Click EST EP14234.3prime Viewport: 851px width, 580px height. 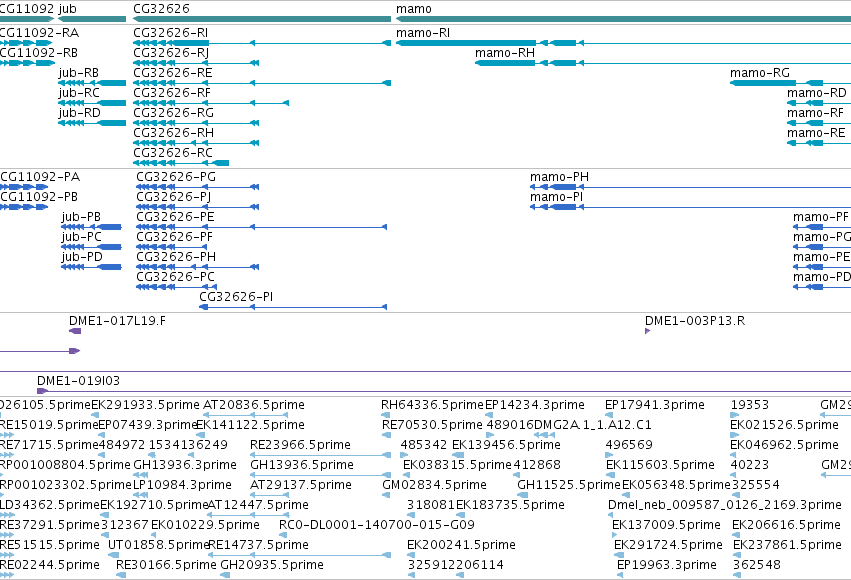[535, 405]
